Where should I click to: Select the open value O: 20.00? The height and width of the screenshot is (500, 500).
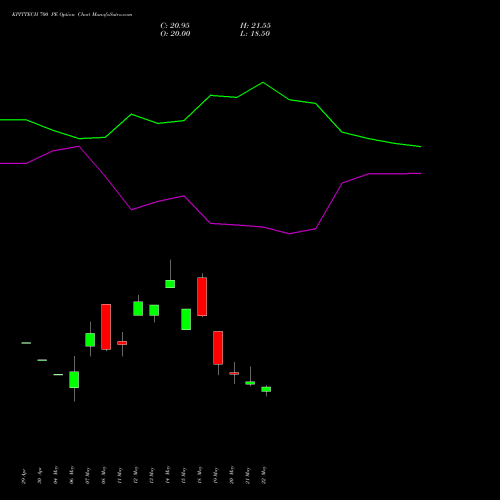[175, 34]
